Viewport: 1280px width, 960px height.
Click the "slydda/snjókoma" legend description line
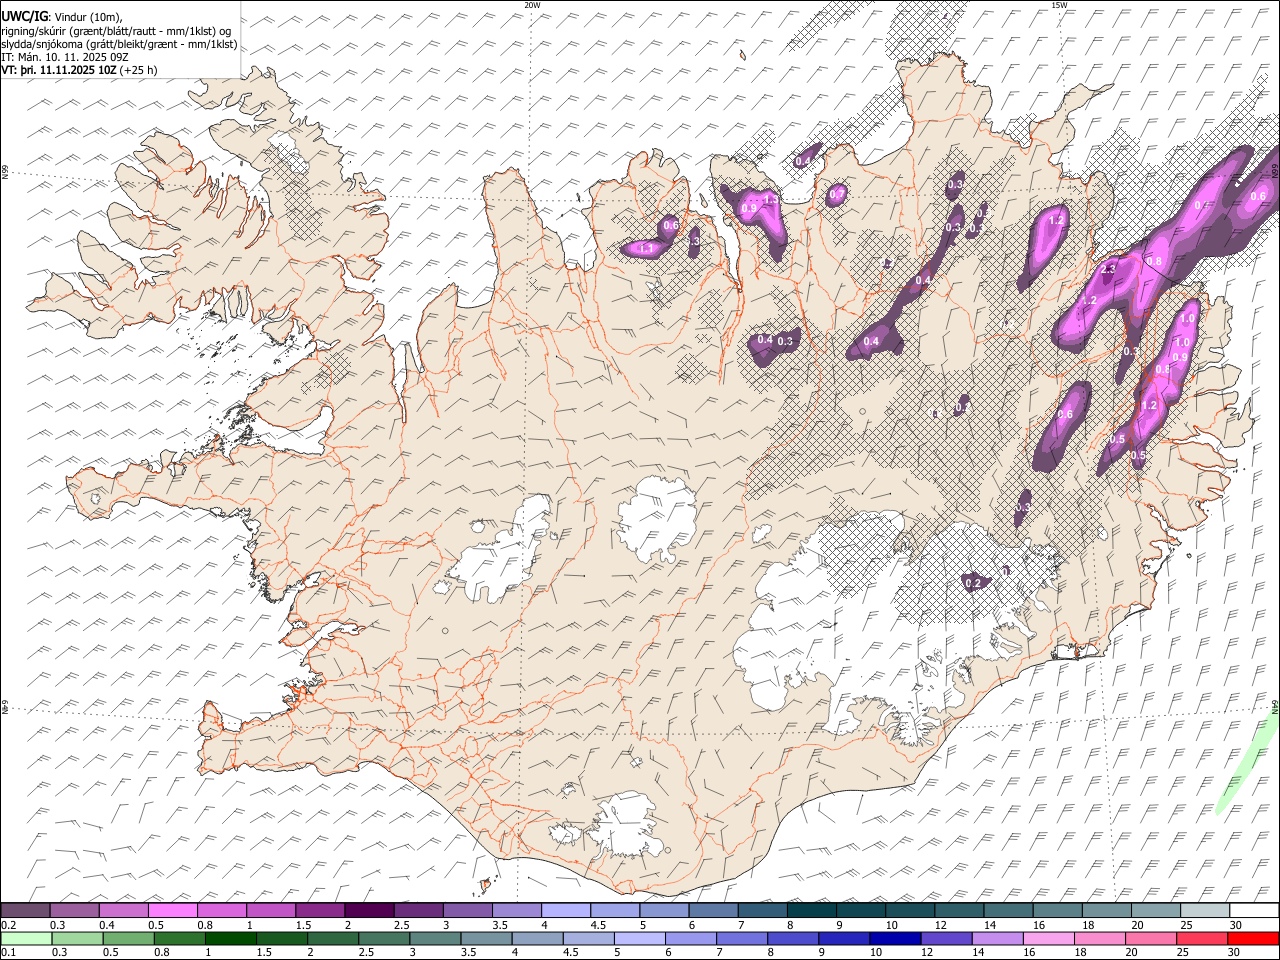point(119,44)
